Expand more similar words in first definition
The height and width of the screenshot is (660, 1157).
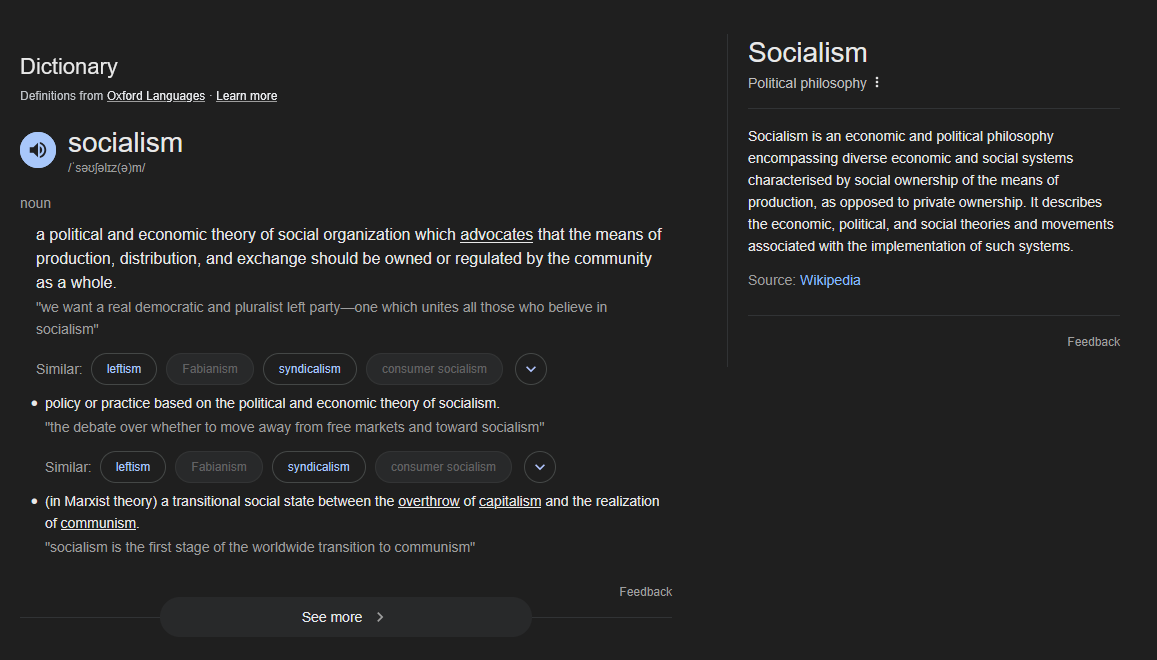(x=531, y=369)
